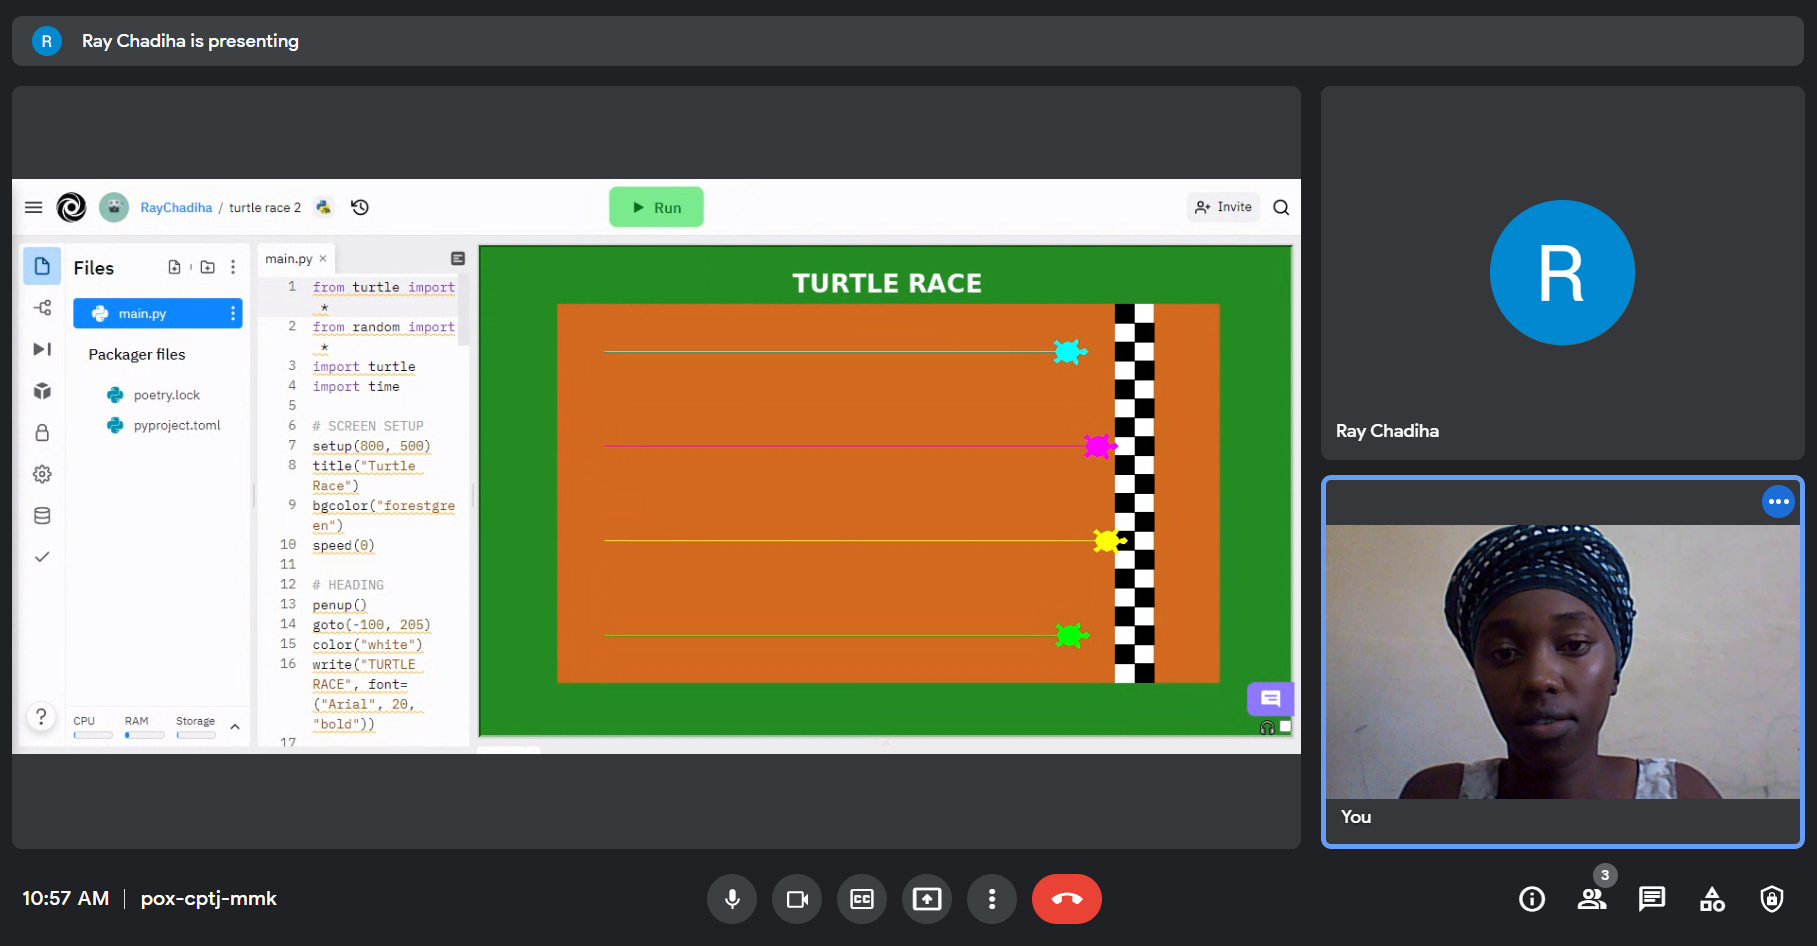Expand the resource usage chevron
This screenshot has height=946, width=1817.
click(x=235, y=727)
